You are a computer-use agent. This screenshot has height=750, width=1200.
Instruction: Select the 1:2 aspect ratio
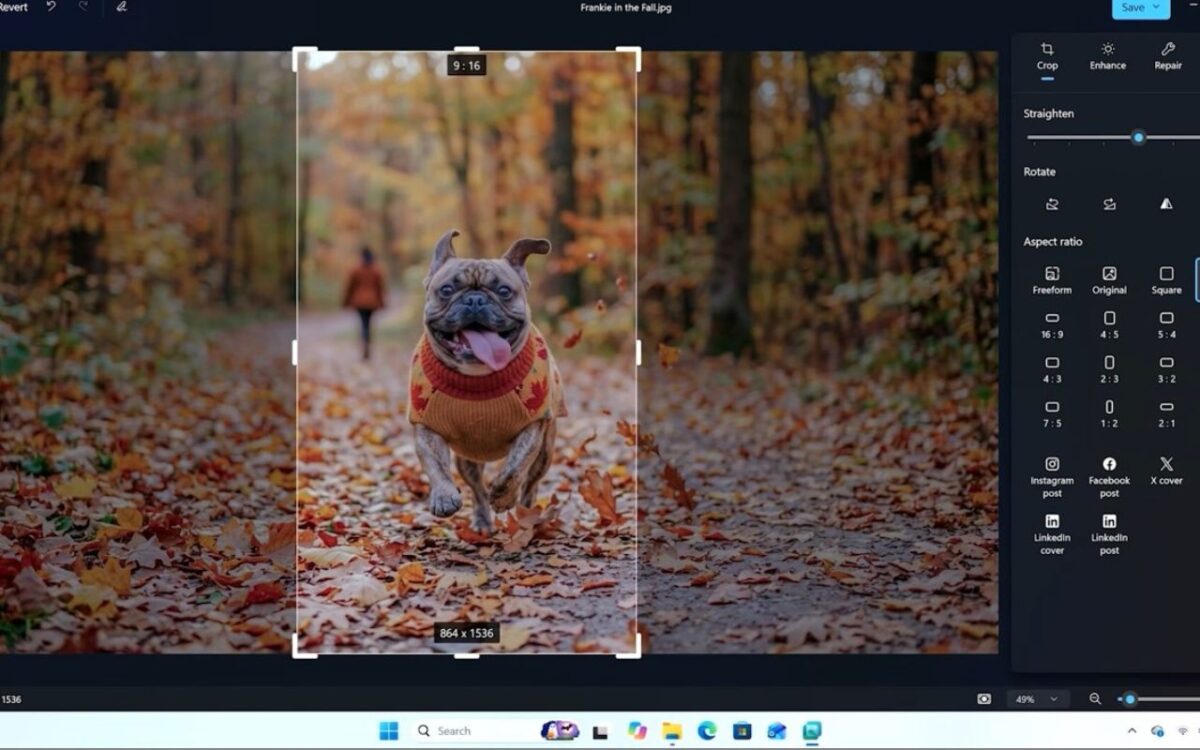tap(1109, 414)
